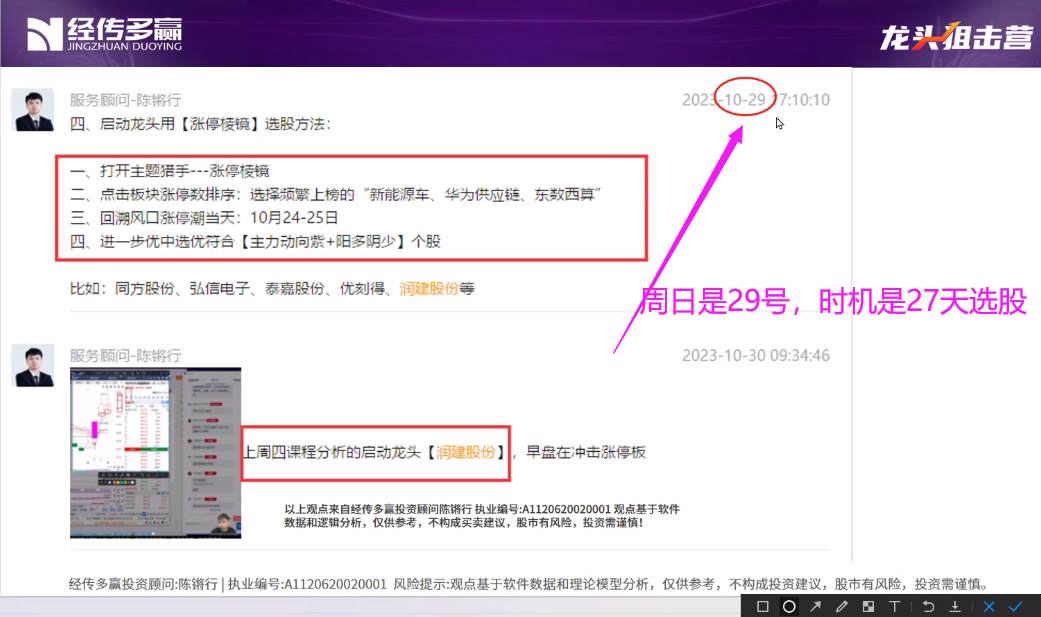Screen dimensions: 1041x617
Task: Confirm screenshot with blue checkmark
Action: click(x=1016, y=606)
